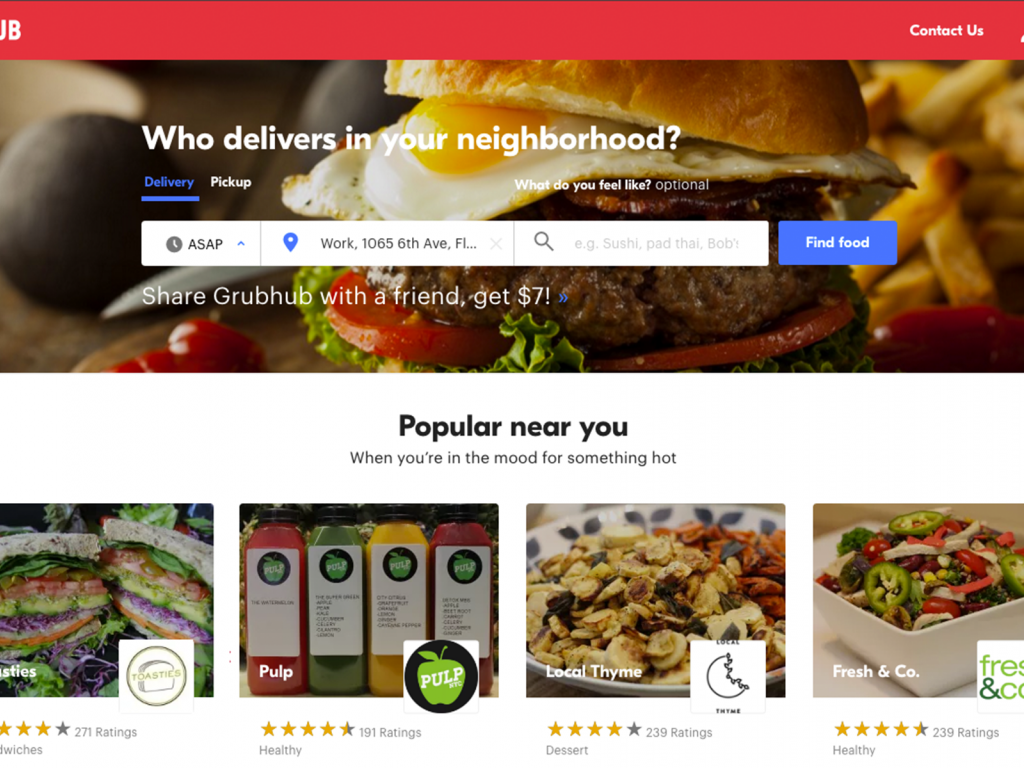Click the clock icon beside ASAP

click(174, 244)
